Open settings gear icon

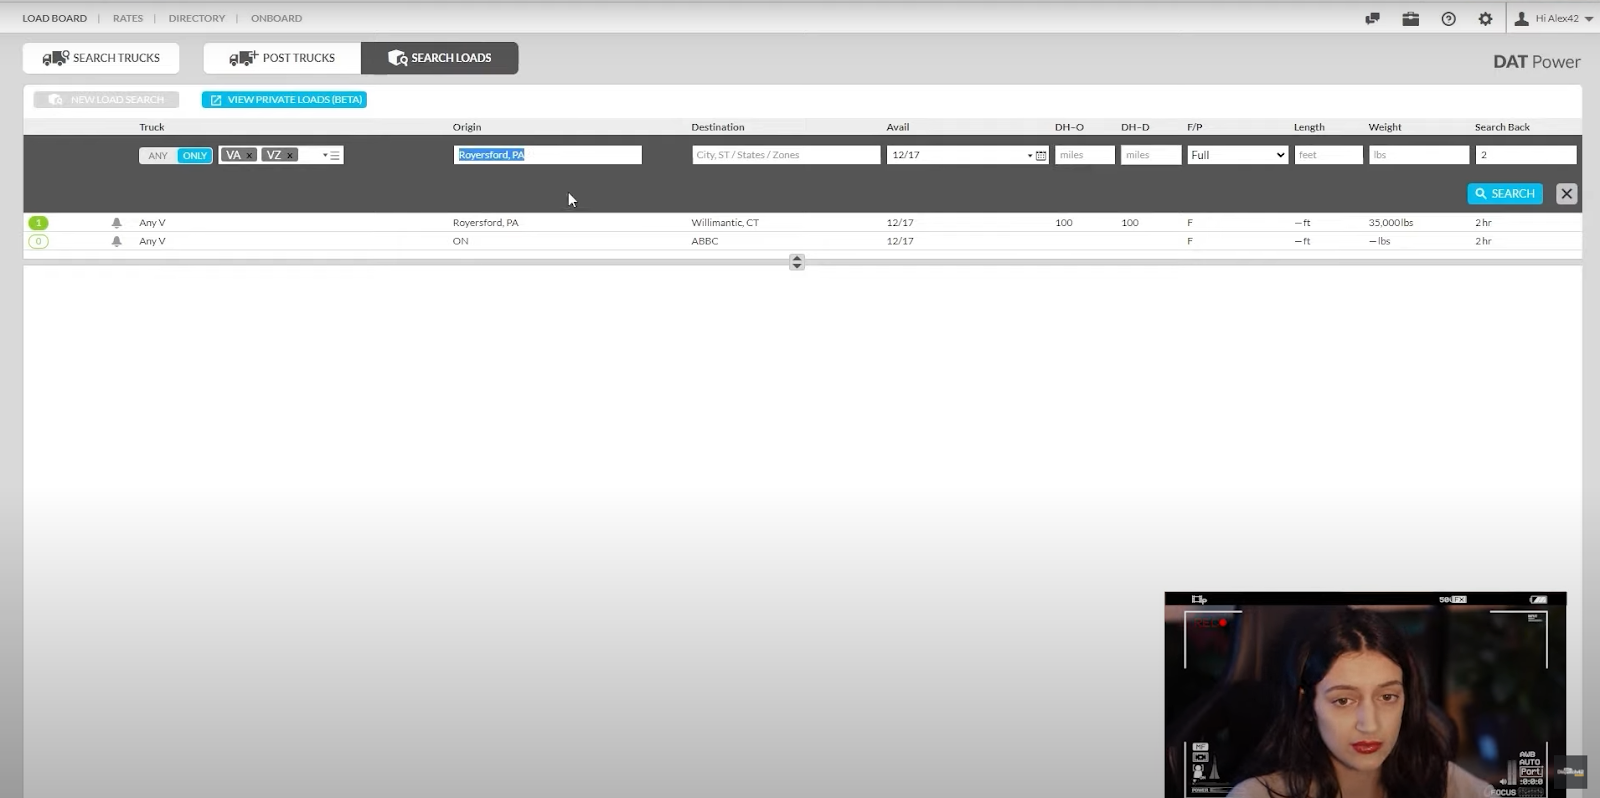click(1485, 19)
